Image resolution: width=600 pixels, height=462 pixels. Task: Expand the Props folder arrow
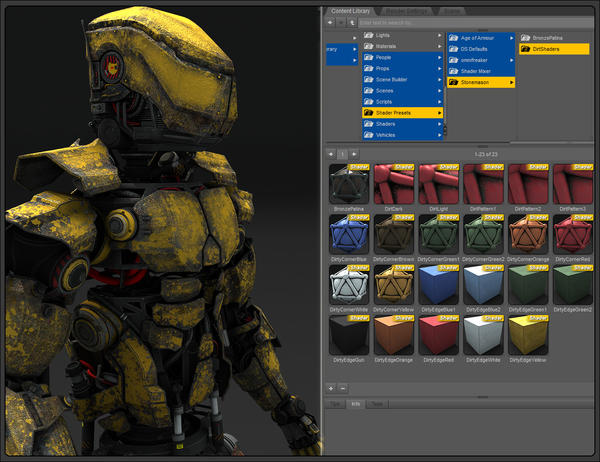point(440,69)
